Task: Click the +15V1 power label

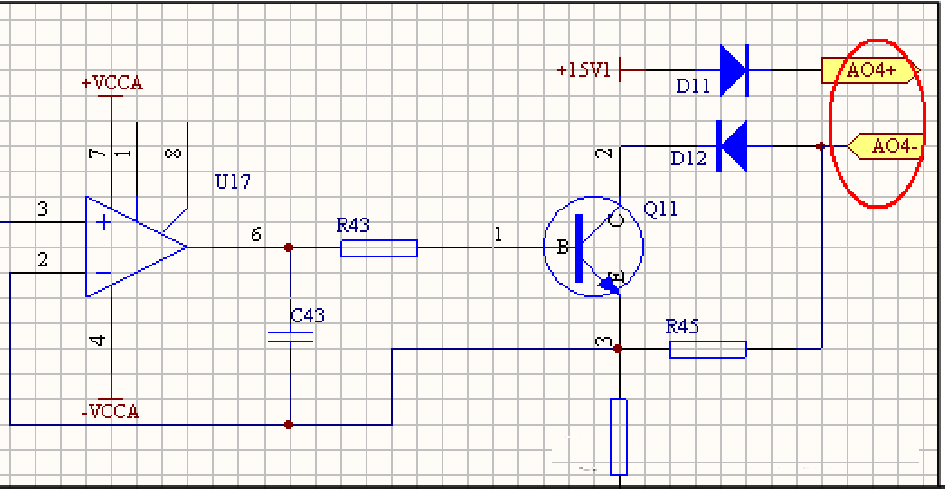Action: 583,70
